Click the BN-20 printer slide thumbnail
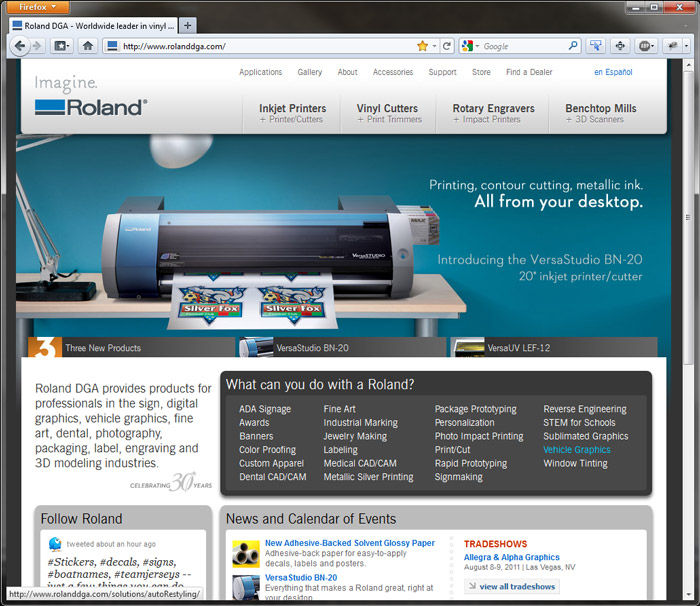Screen dimensions: 700x606 tap(256, 347)
